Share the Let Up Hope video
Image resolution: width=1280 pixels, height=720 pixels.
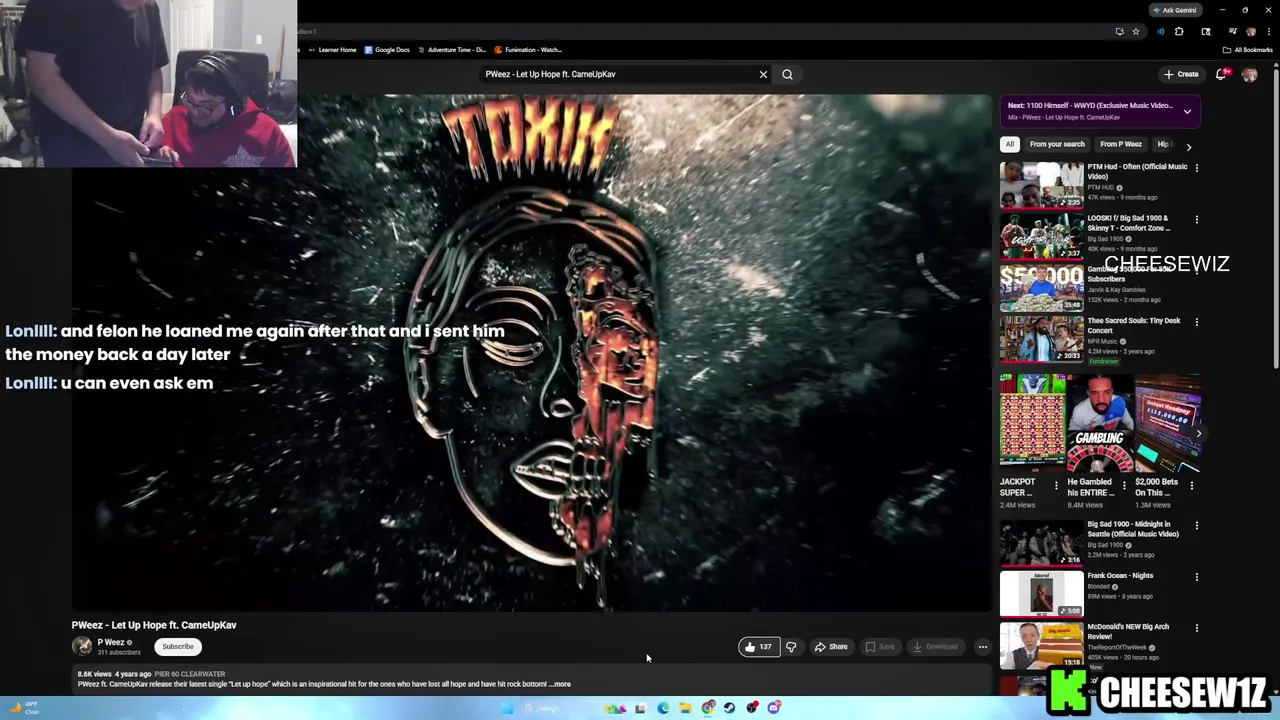click(831, 647)
